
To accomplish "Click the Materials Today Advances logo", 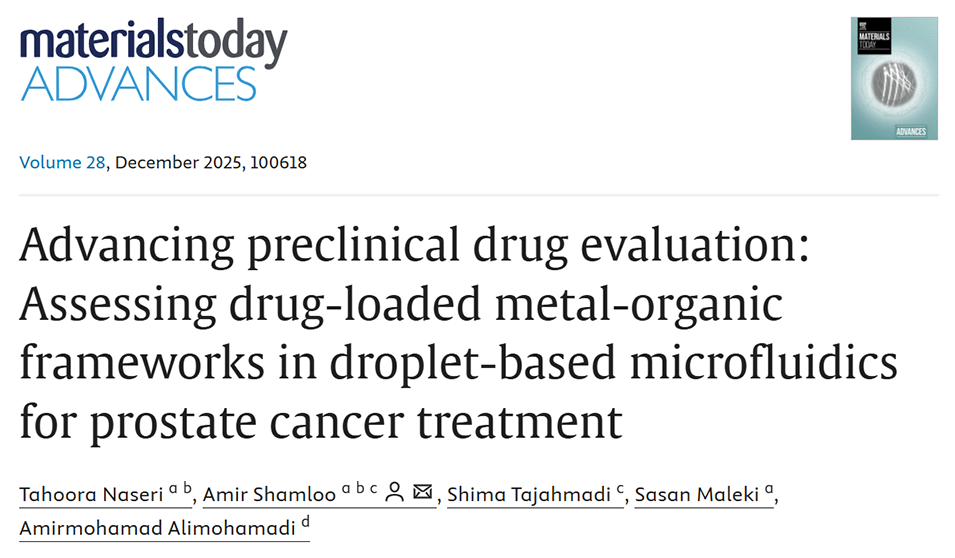I will tap(153, 61).
